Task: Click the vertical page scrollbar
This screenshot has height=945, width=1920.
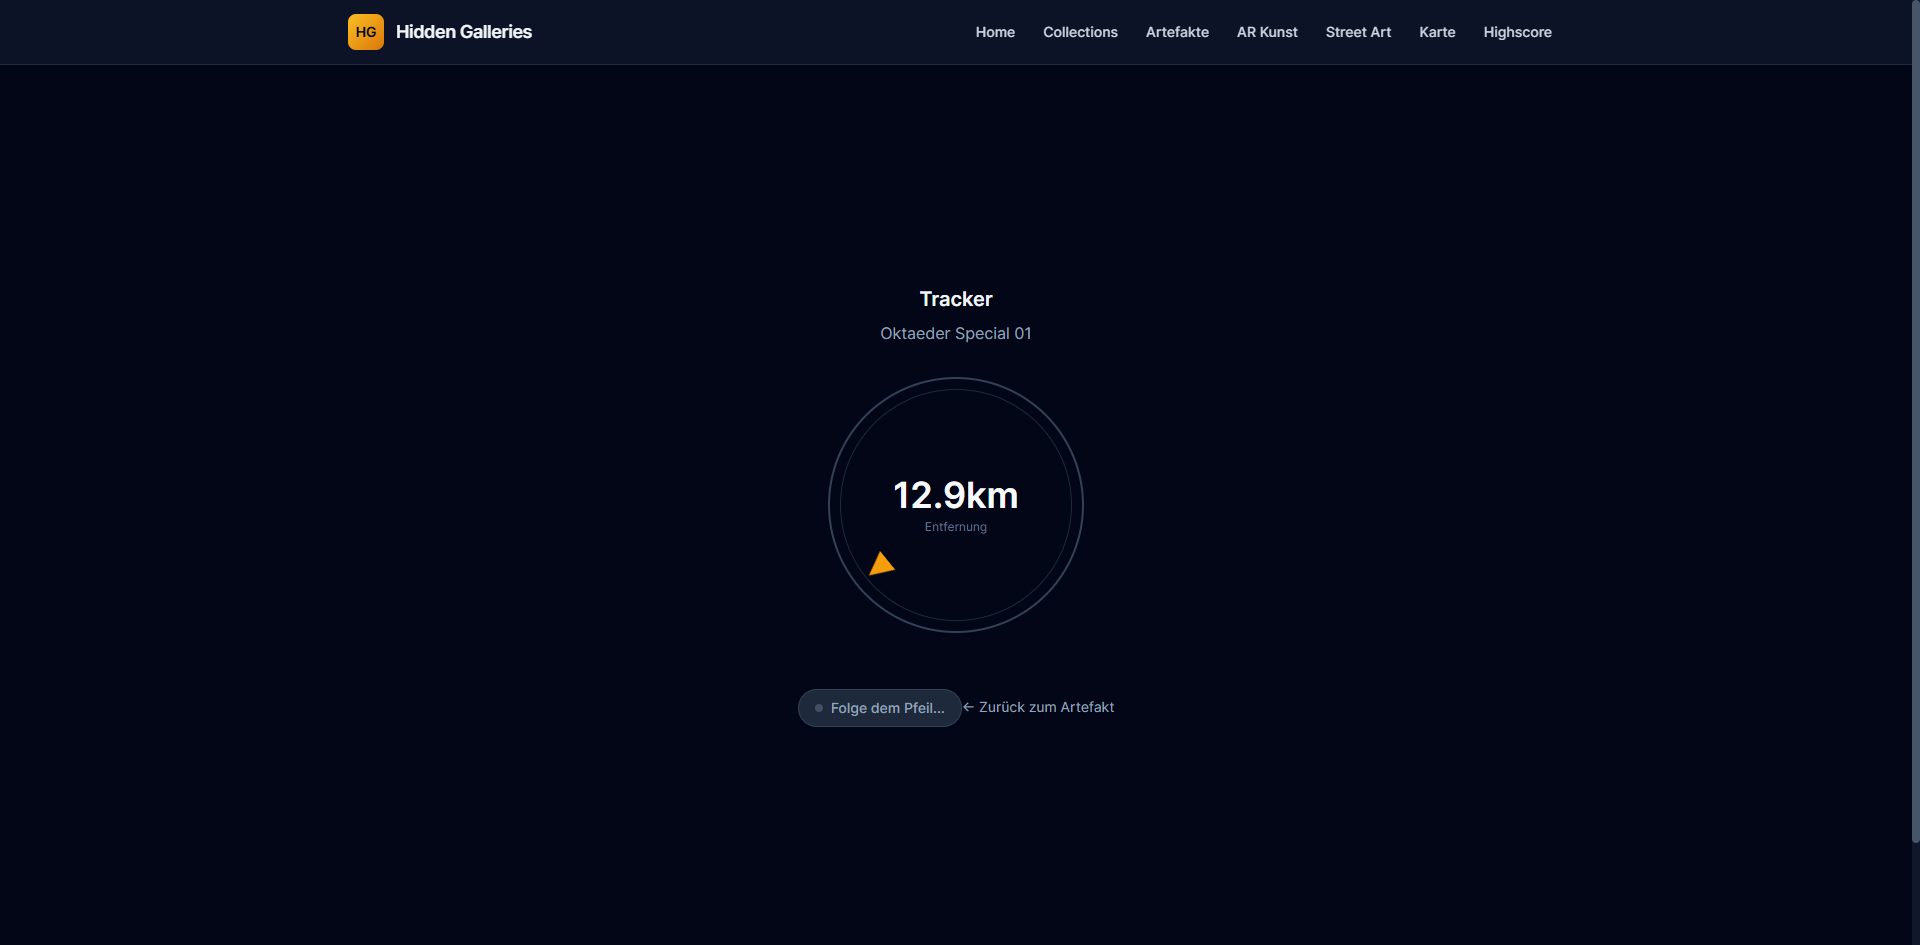Action: (1914, 420)
